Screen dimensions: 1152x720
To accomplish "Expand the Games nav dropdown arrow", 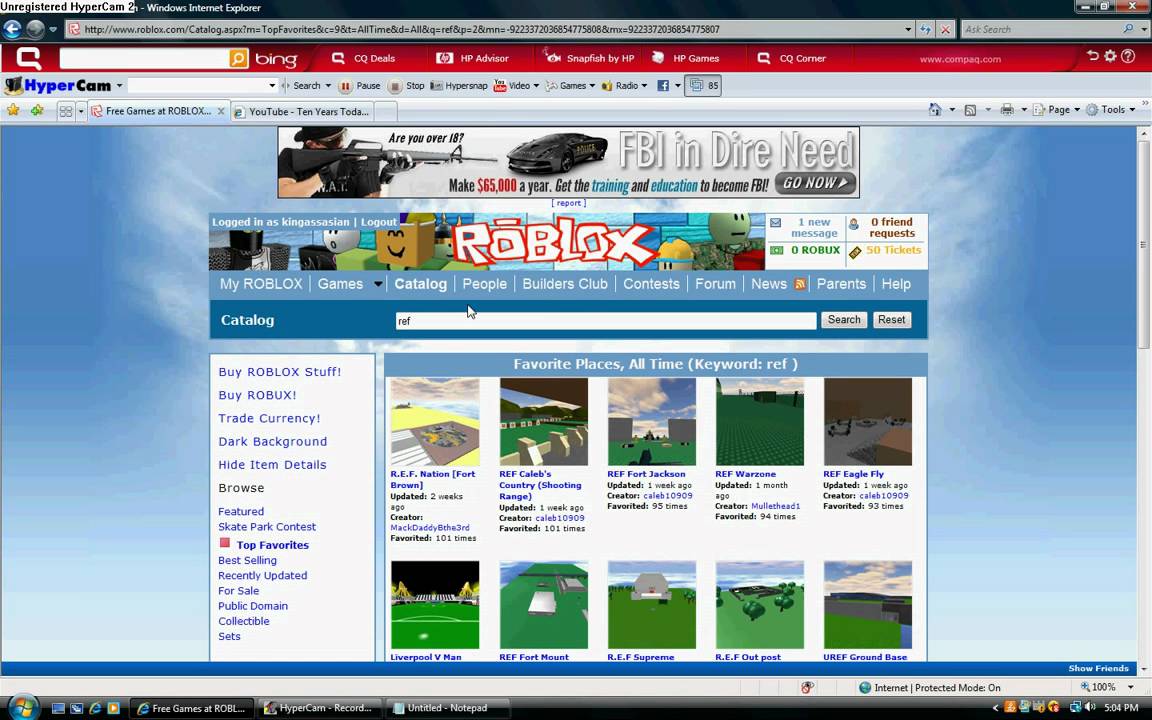I will (x=378, y=284).
